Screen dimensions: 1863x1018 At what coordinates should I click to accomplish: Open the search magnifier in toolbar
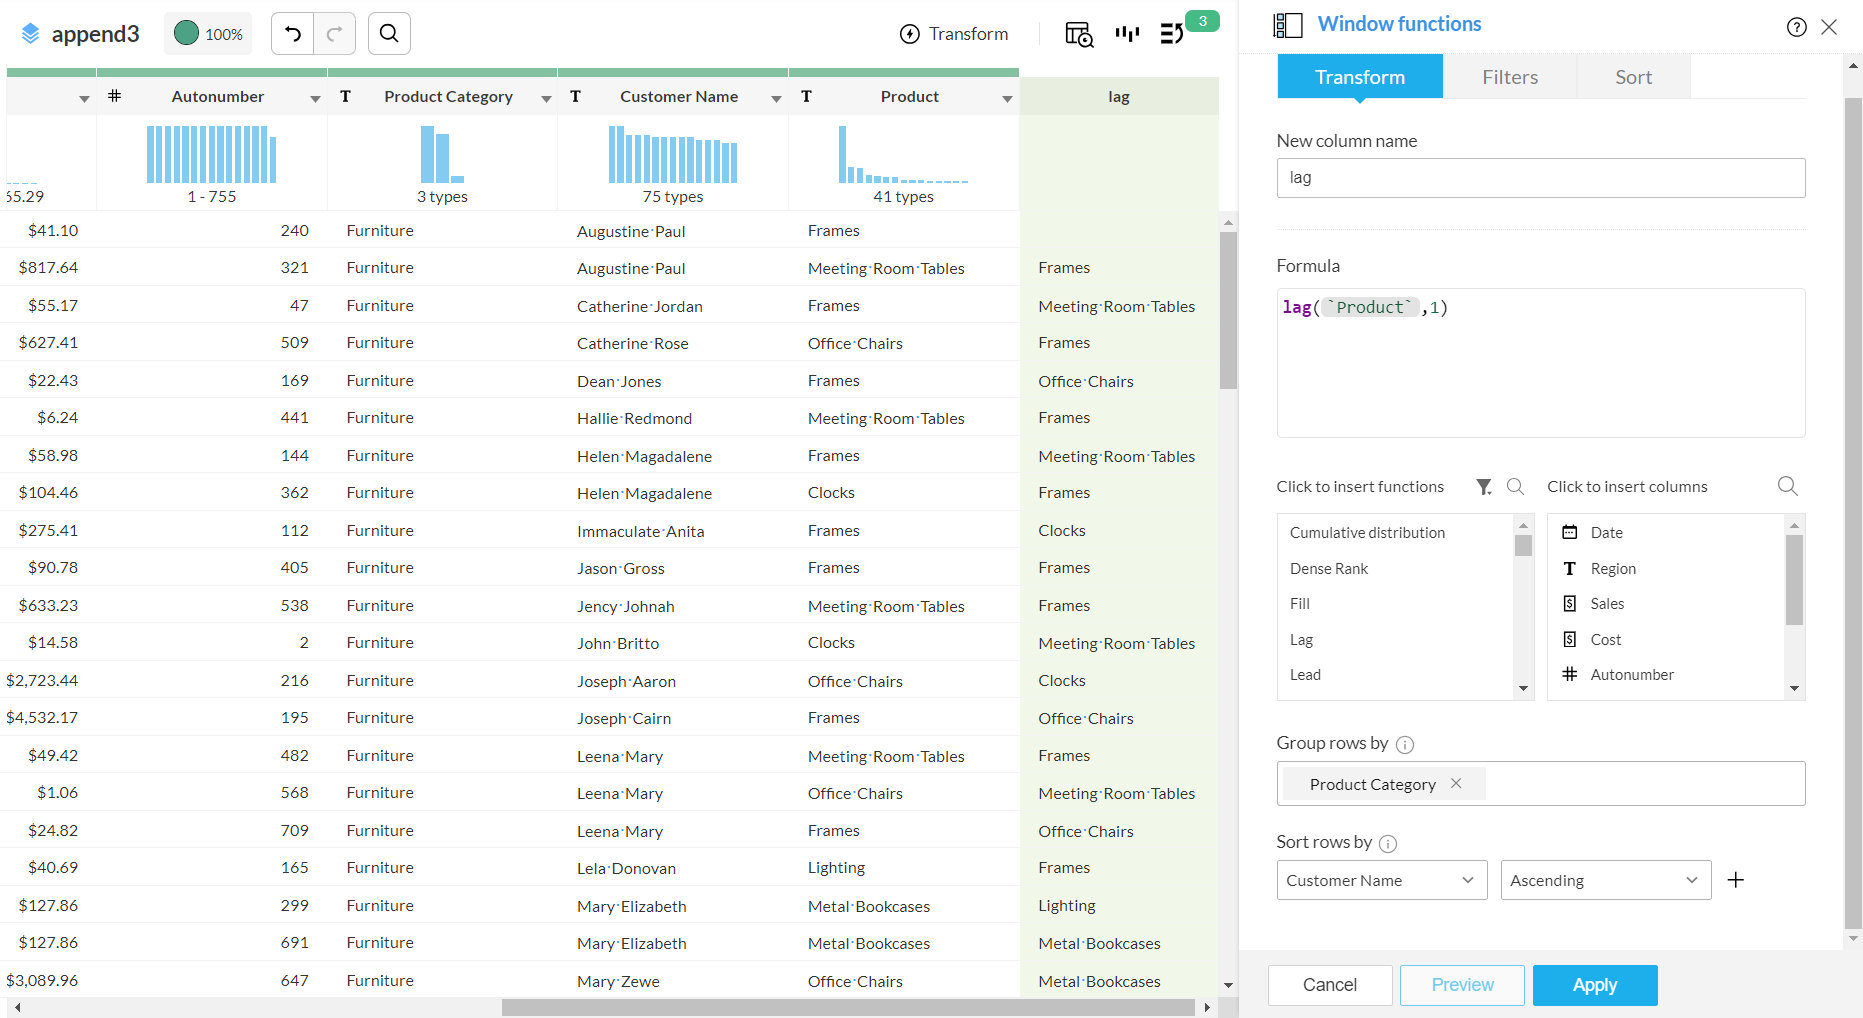[x=389, y=34]
